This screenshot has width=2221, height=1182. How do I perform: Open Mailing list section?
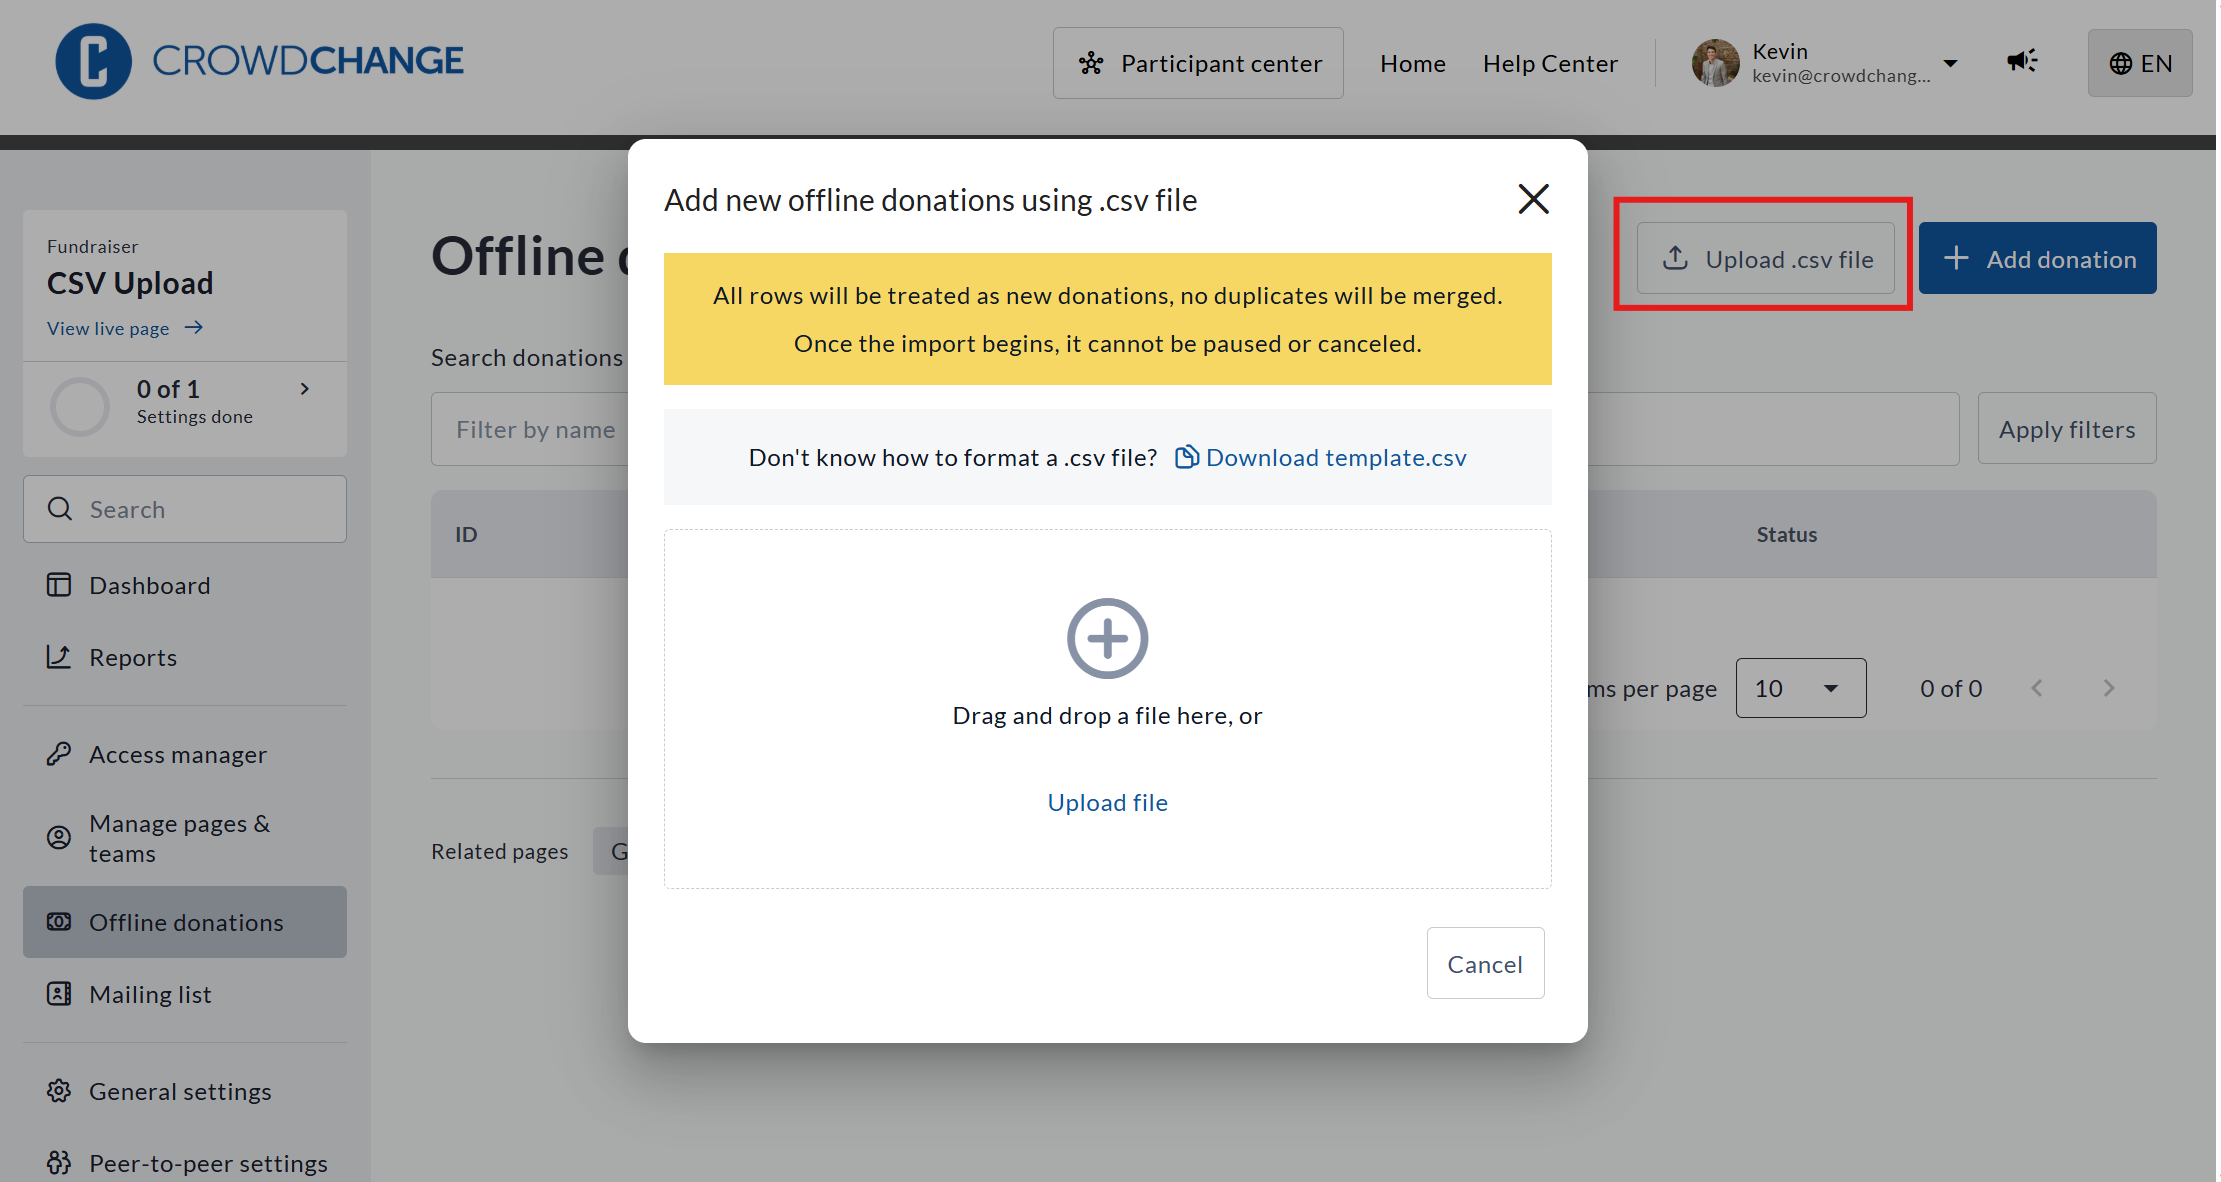[150, 994]
